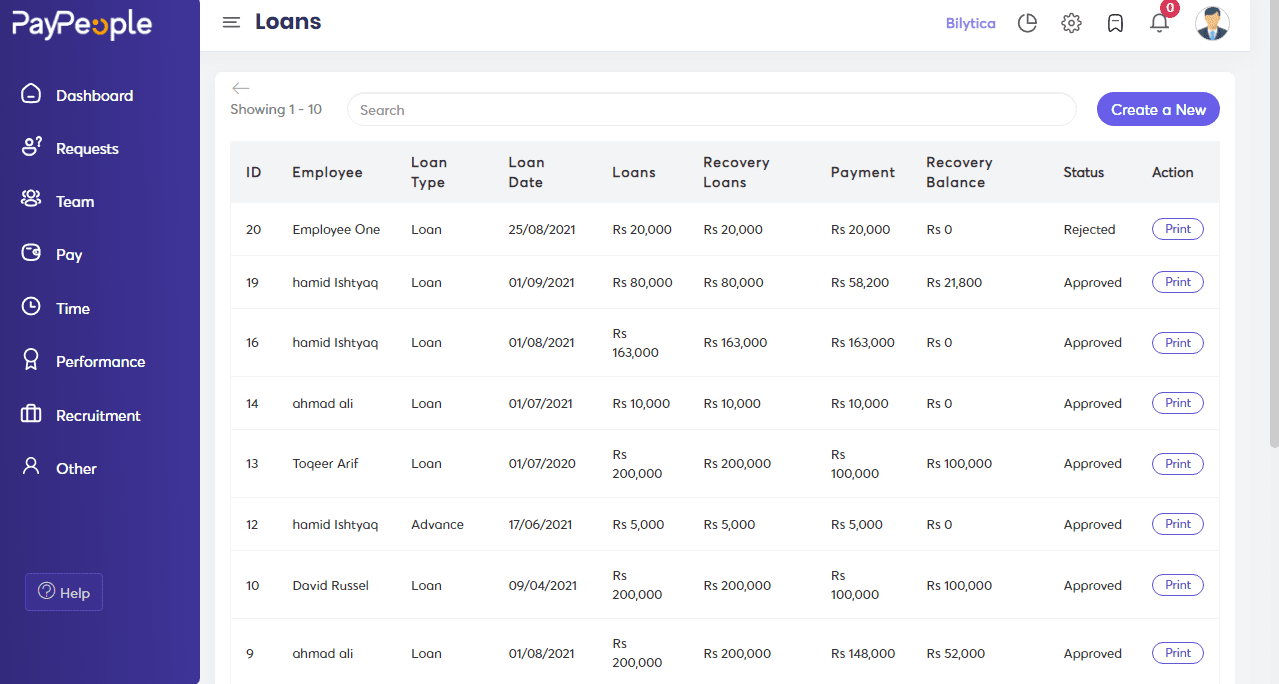Click the Loan Type column header
Screen dimensions: 1279x684
(429, 172)
